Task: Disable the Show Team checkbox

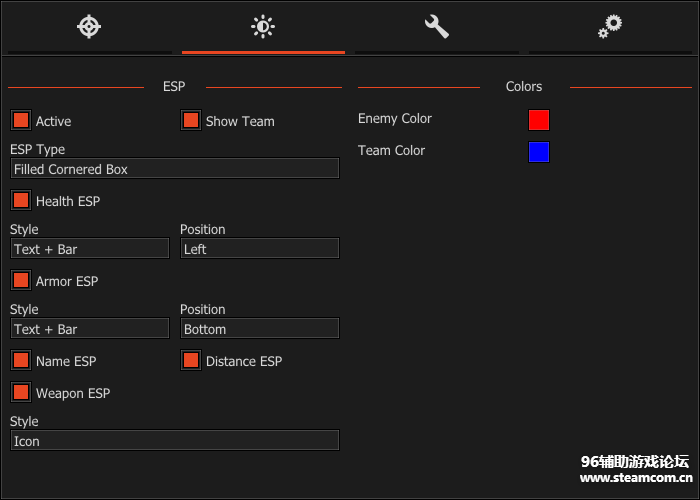Action: pyautogui.click(x=191, y=121)
